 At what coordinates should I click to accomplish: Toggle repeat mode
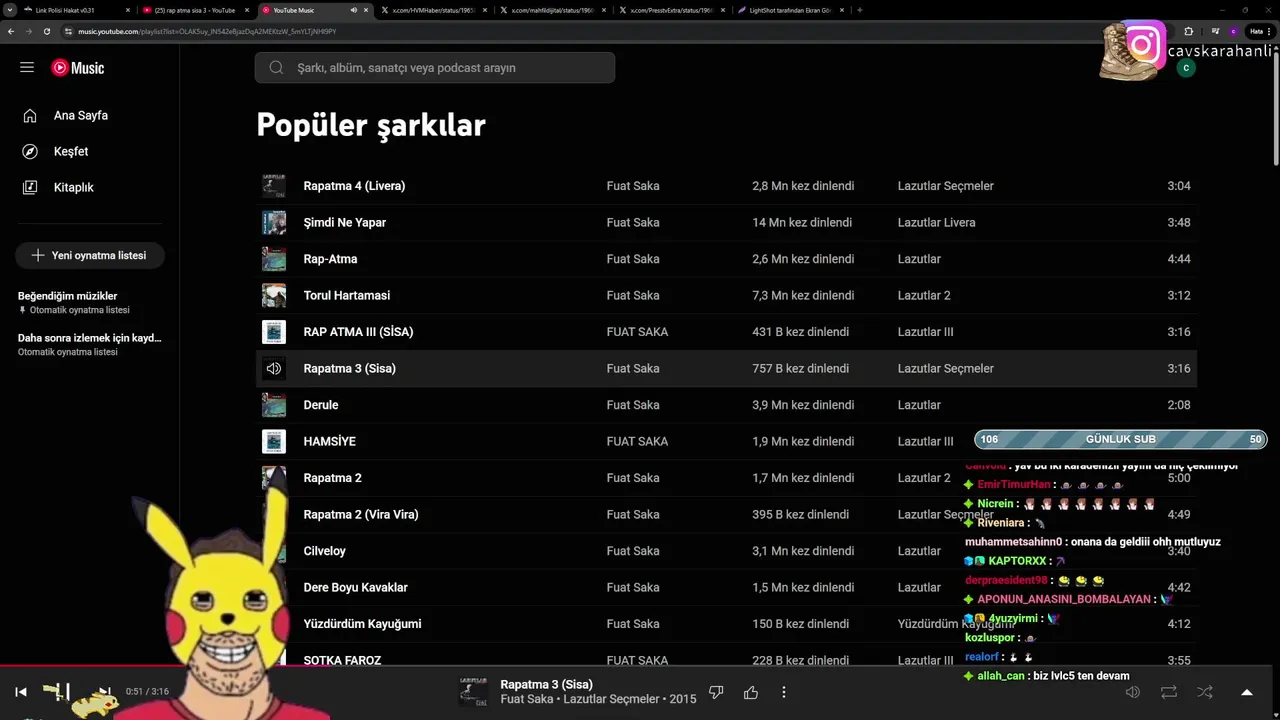coord(1169,692)
